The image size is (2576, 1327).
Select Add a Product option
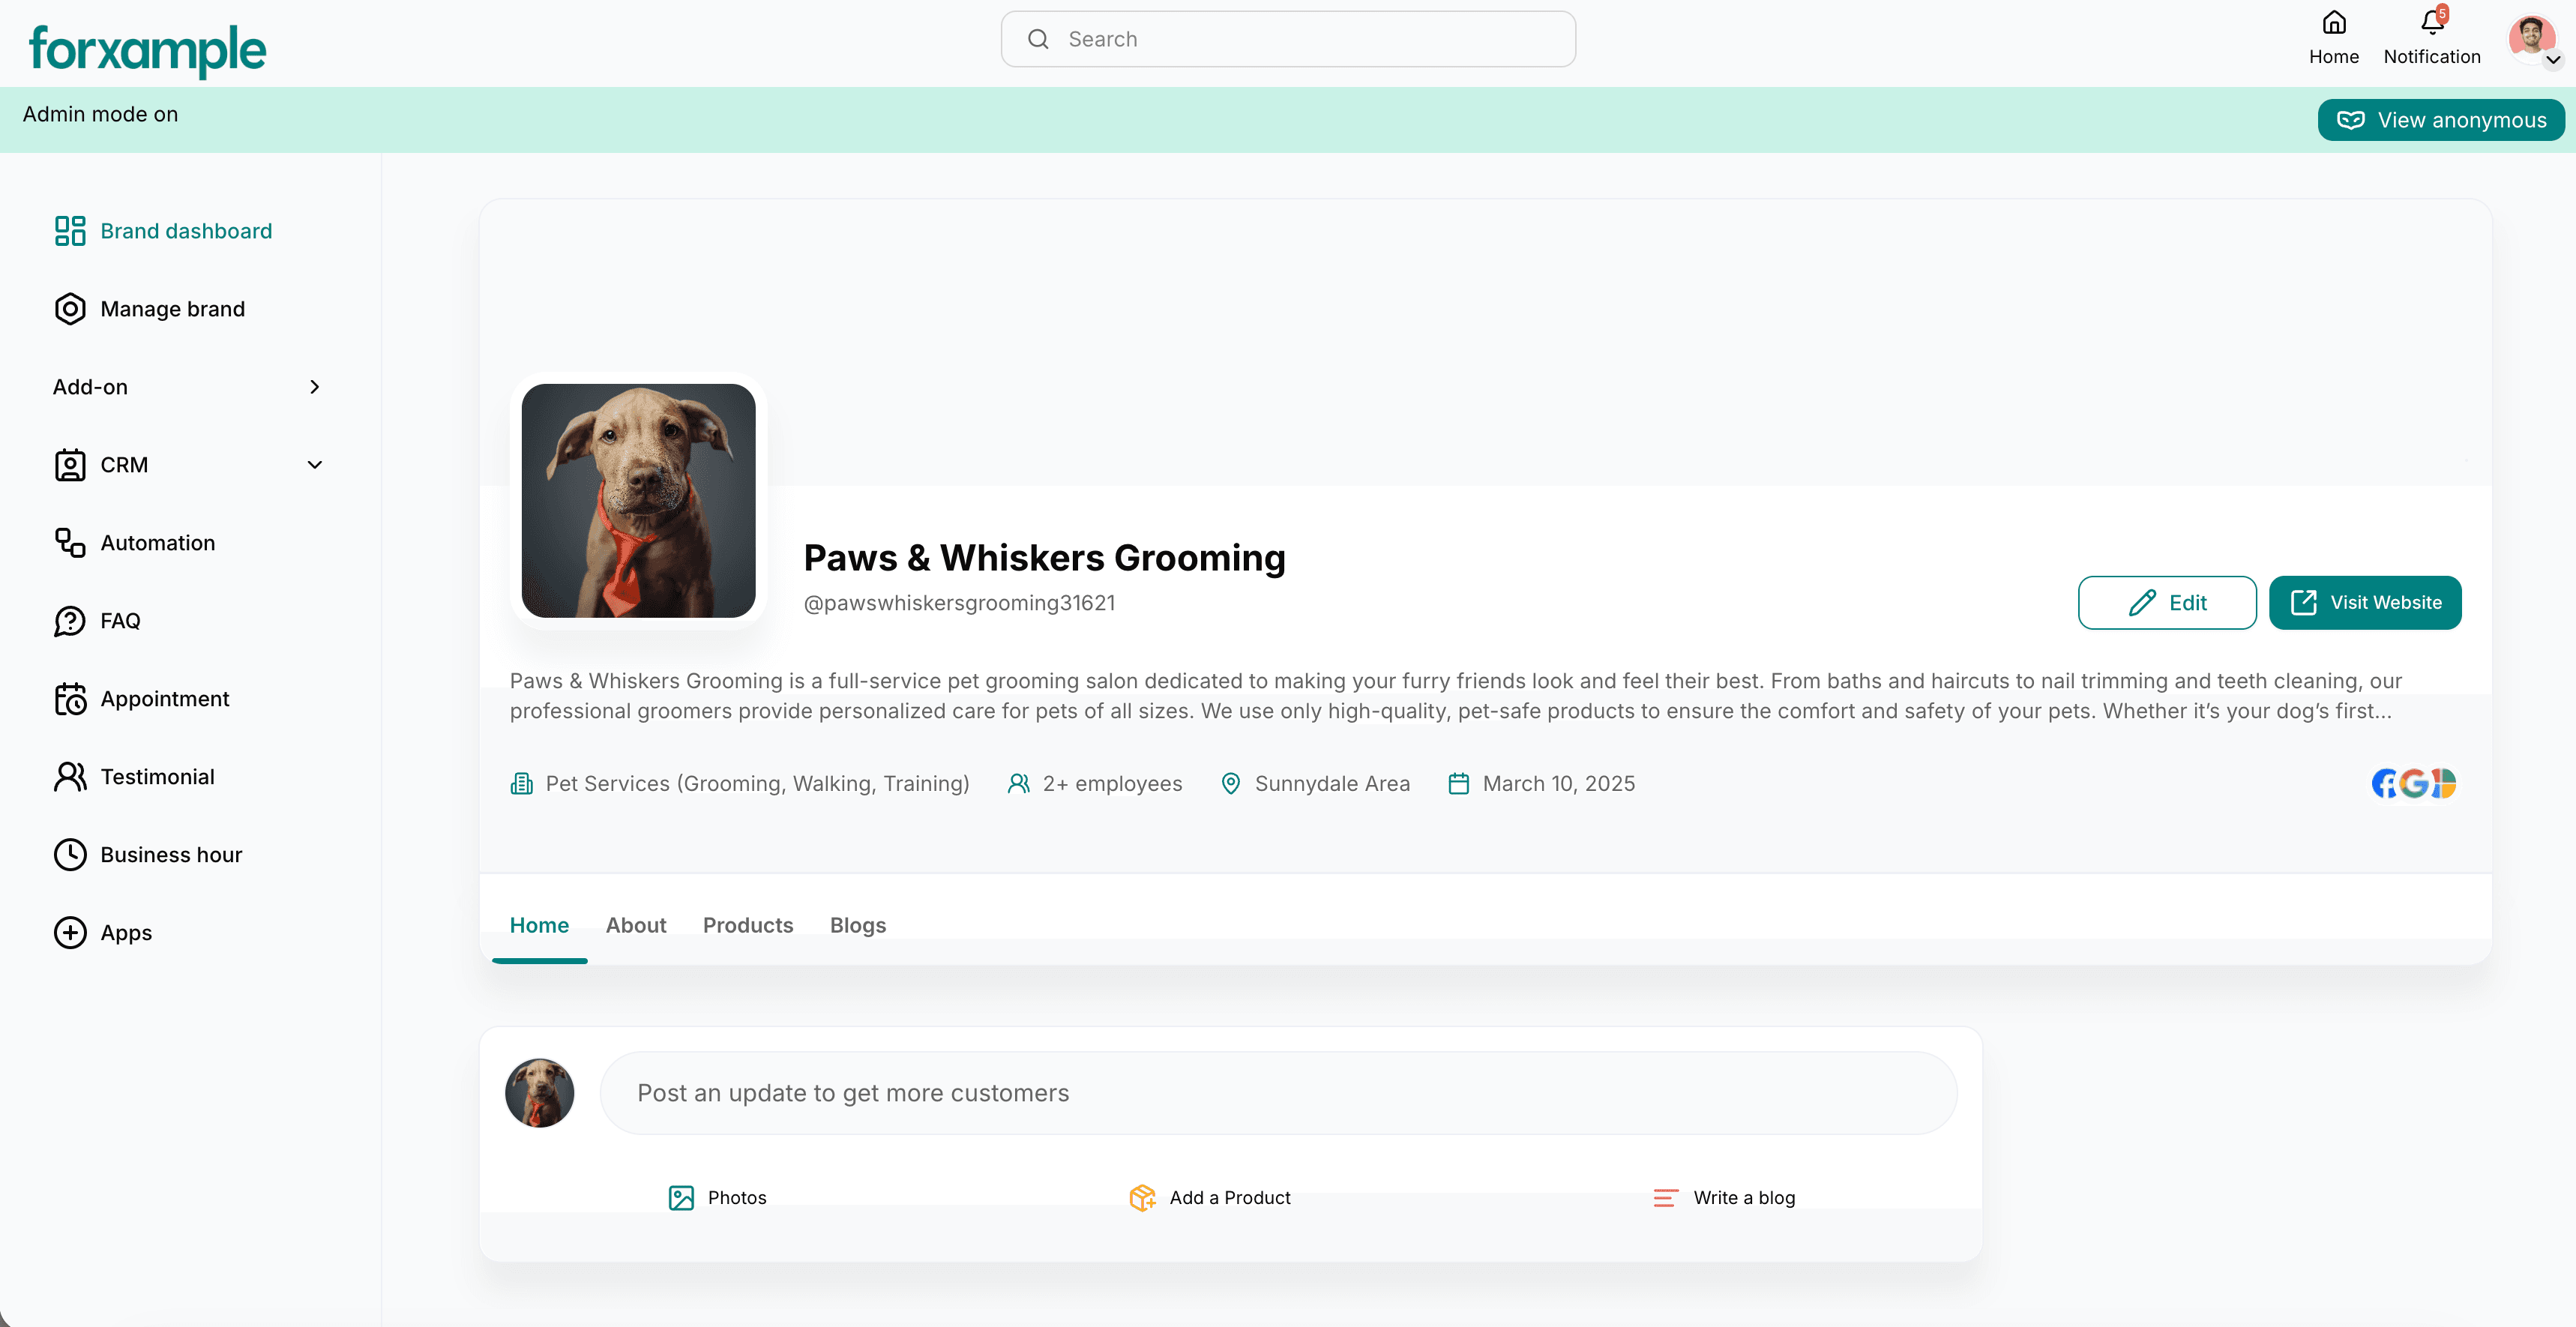point(1210,1197)
